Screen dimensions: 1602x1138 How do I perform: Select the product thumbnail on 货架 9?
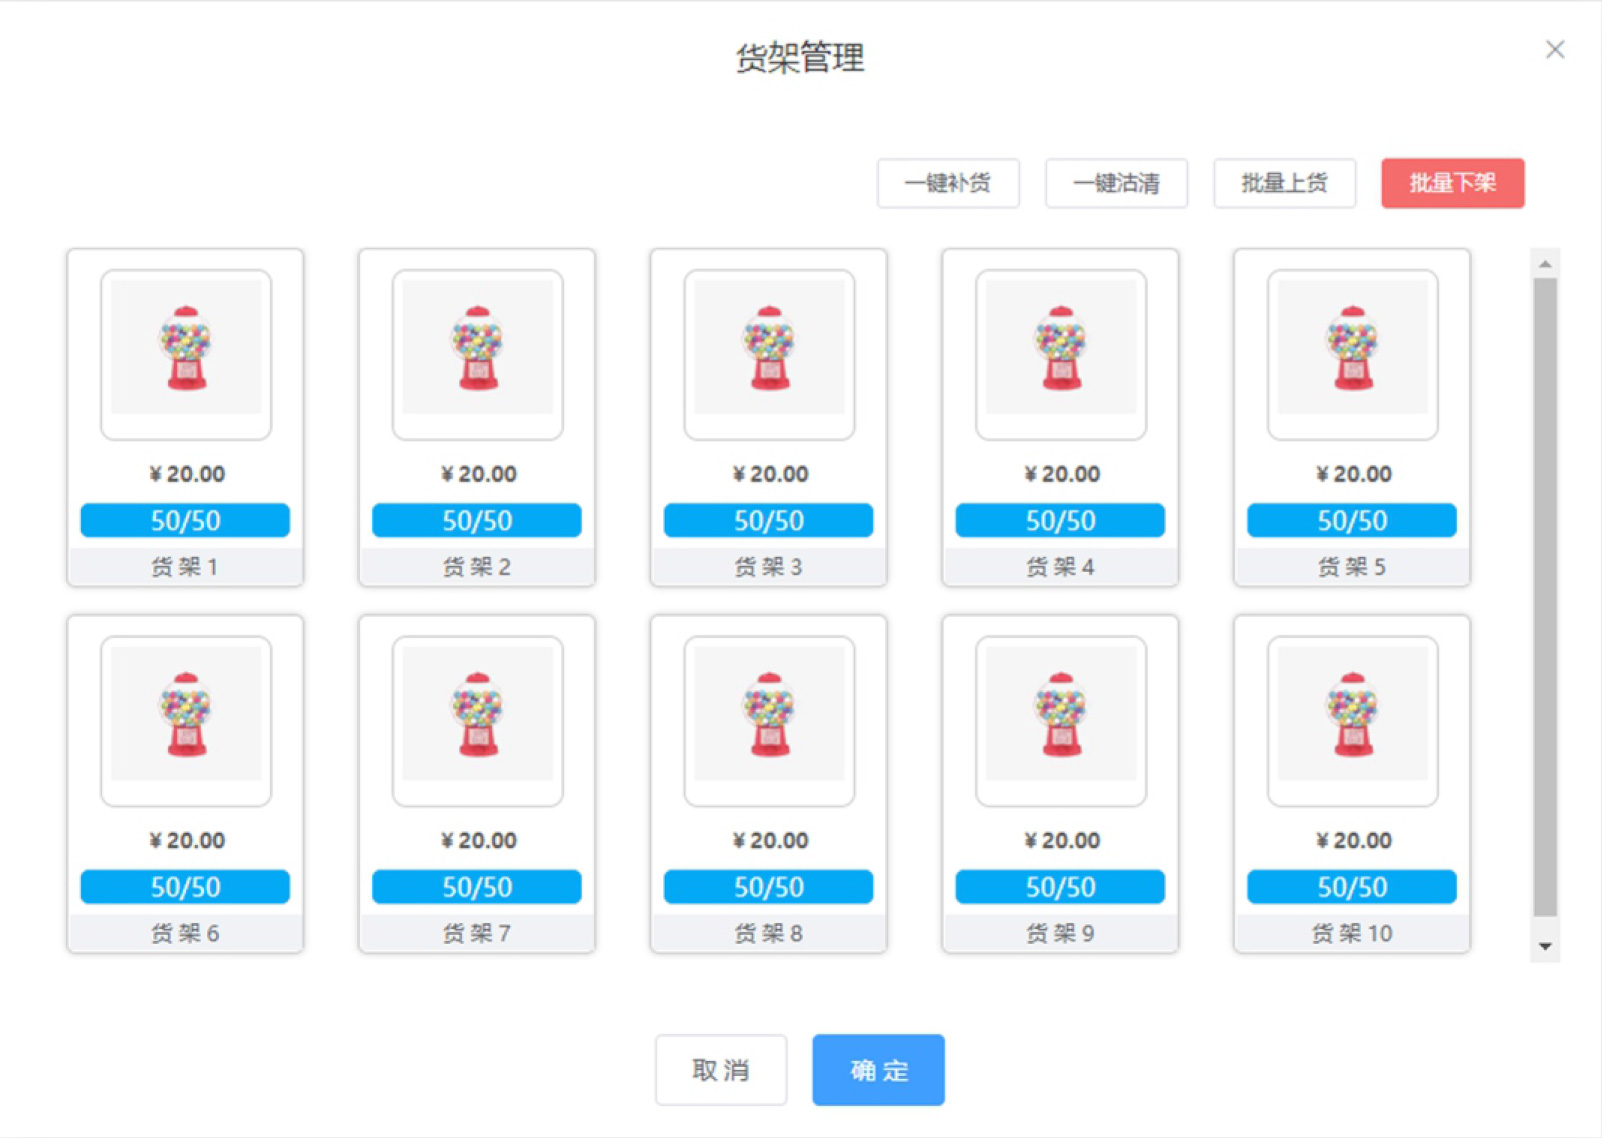coord(1060,716)
